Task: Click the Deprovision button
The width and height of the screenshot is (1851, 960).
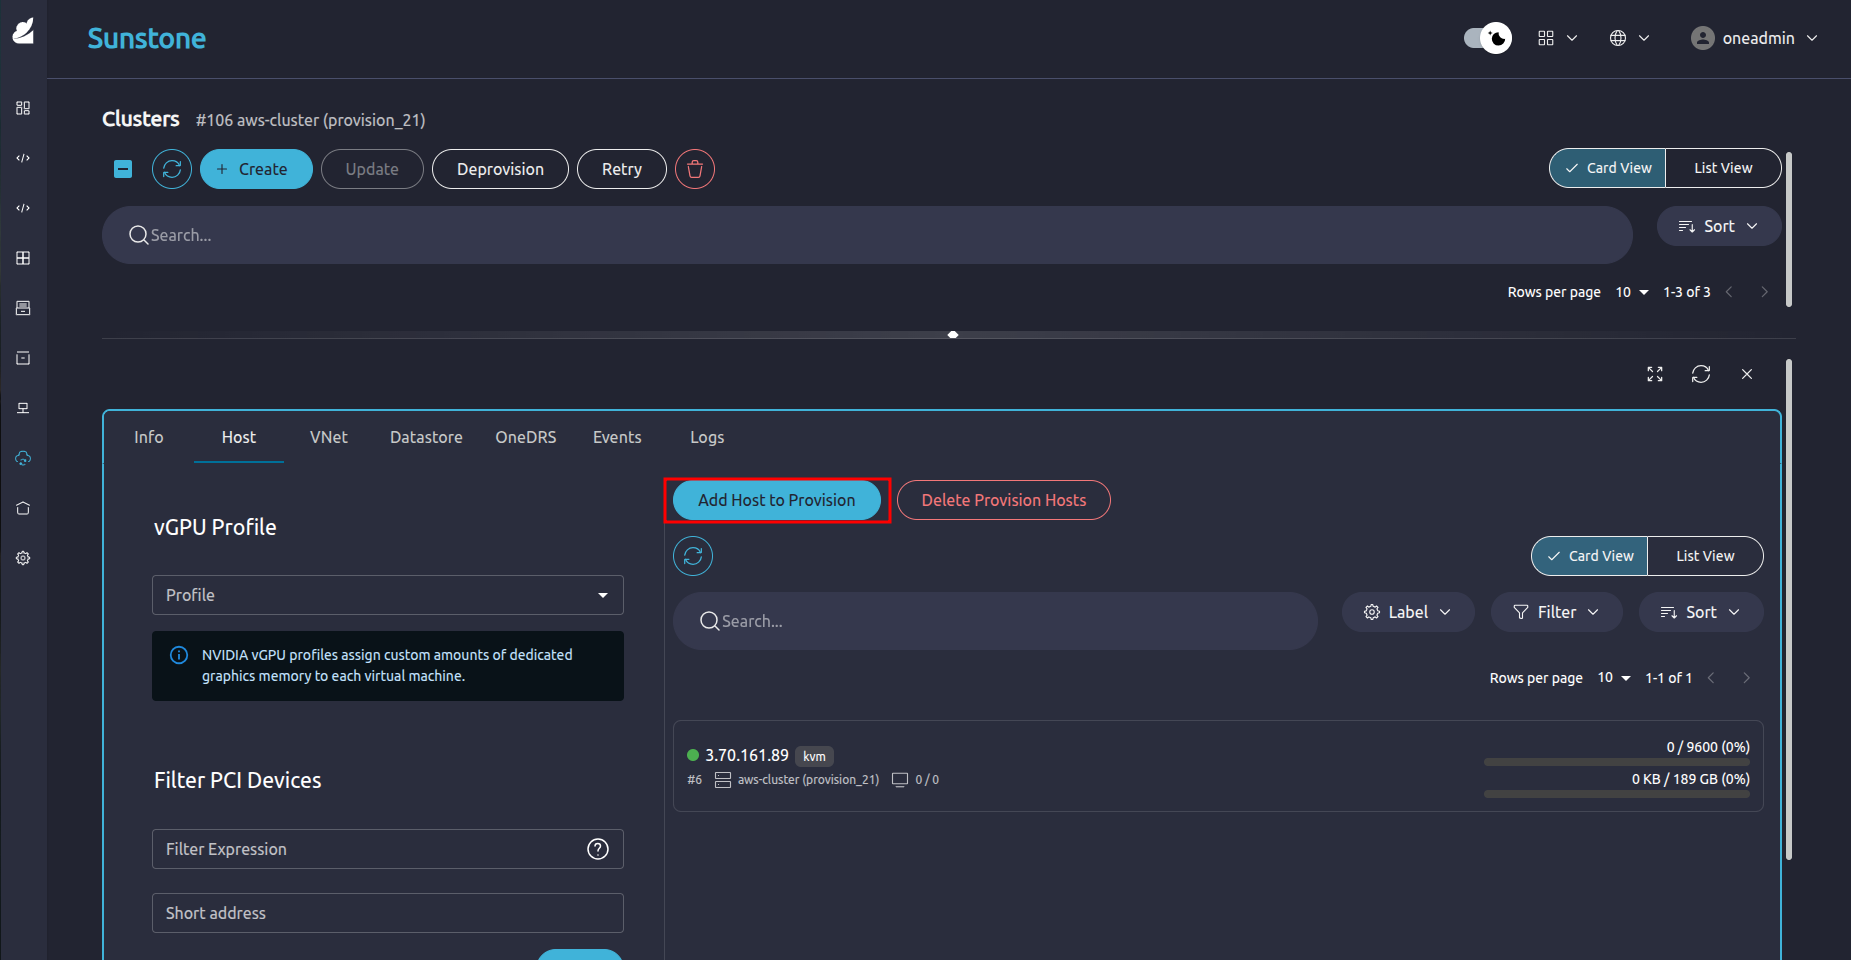Action: coord(500,169)
